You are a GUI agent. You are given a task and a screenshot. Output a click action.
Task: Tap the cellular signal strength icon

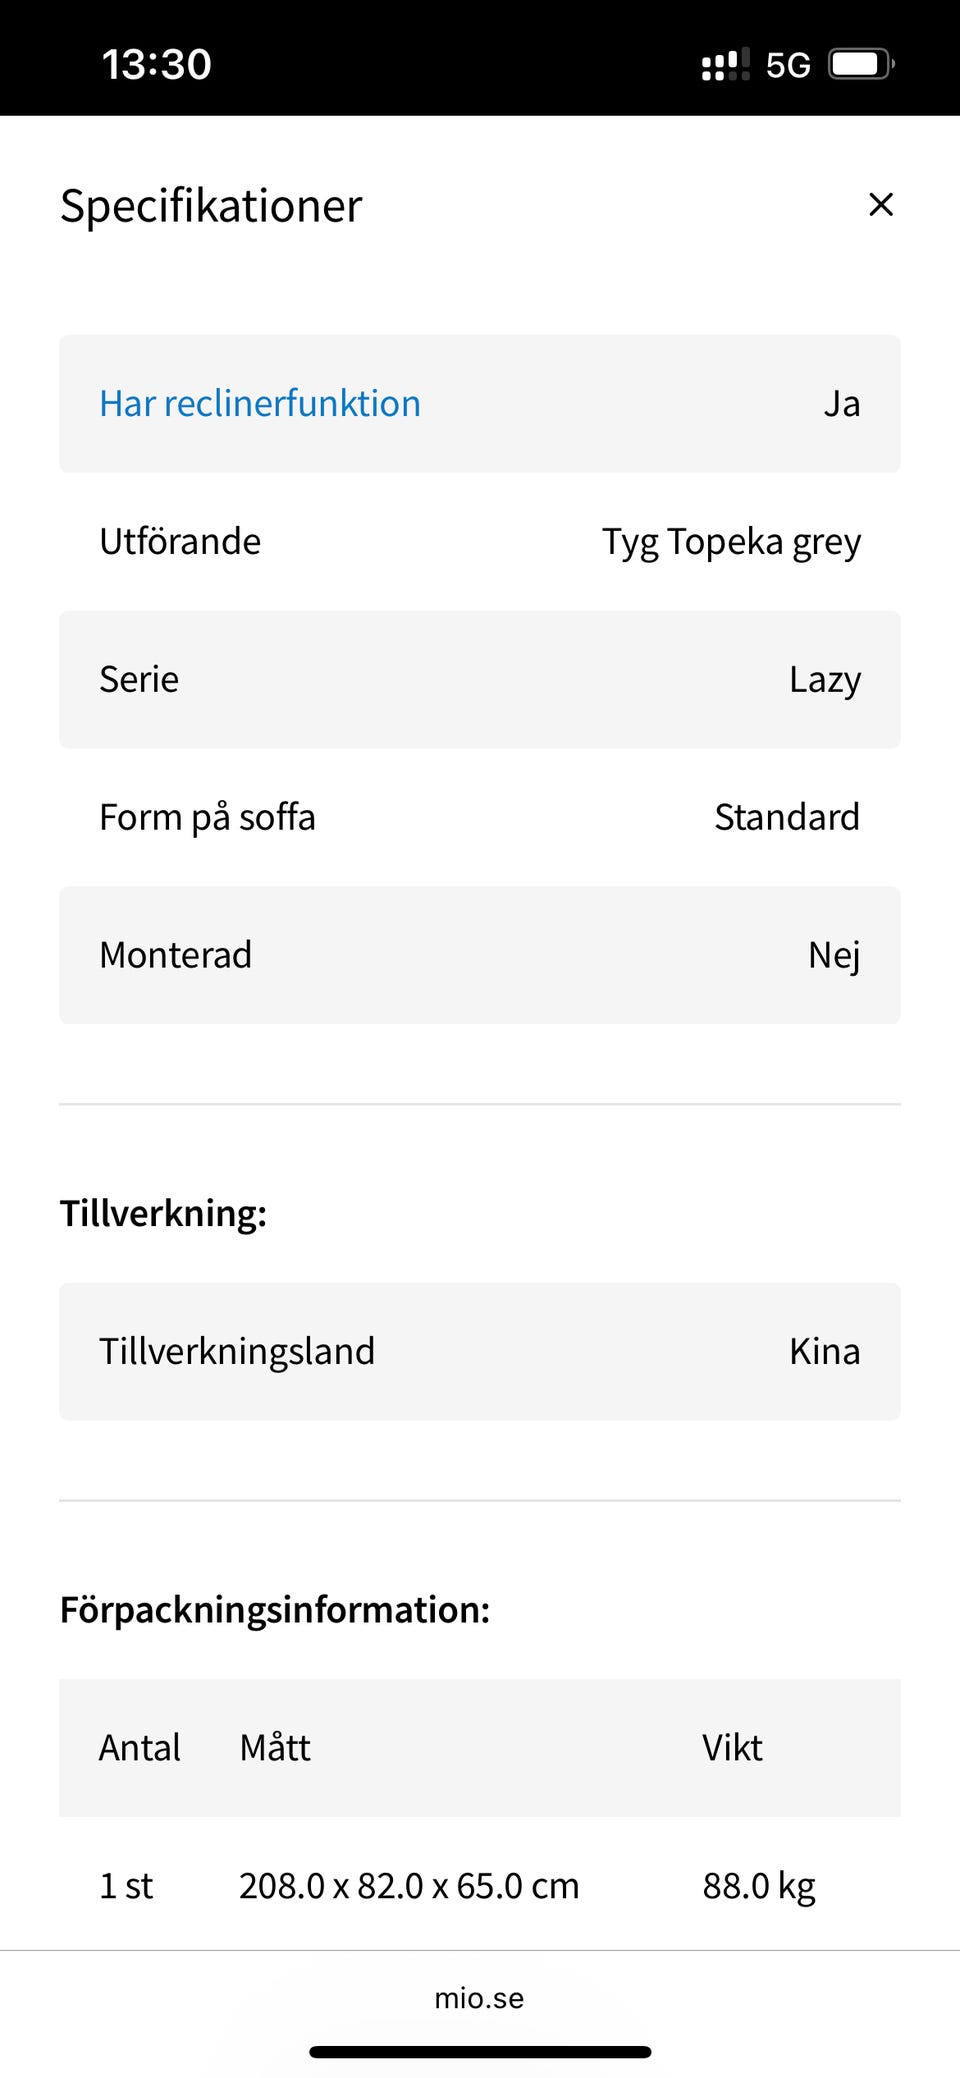coord(725,66)
